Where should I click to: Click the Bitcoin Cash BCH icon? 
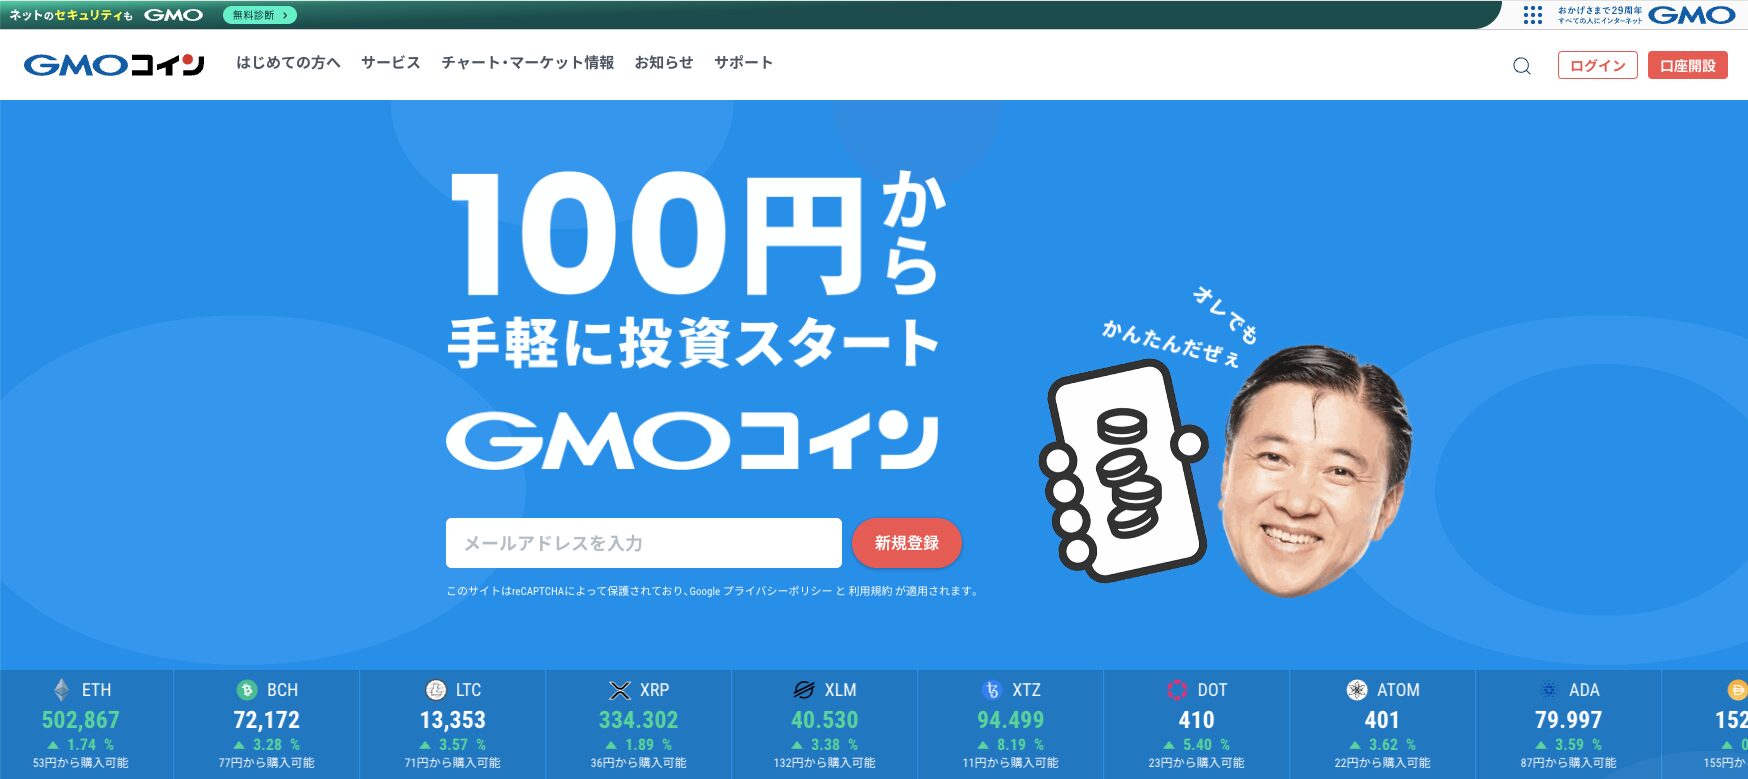click(247, 690)
